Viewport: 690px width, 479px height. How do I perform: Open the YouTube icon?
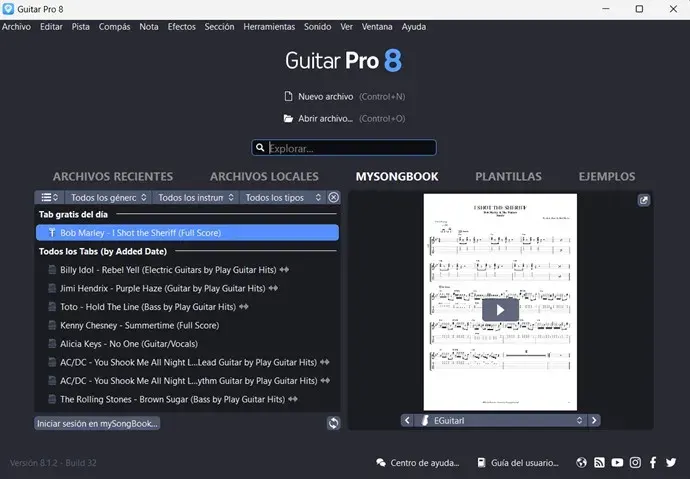point(617,462)
